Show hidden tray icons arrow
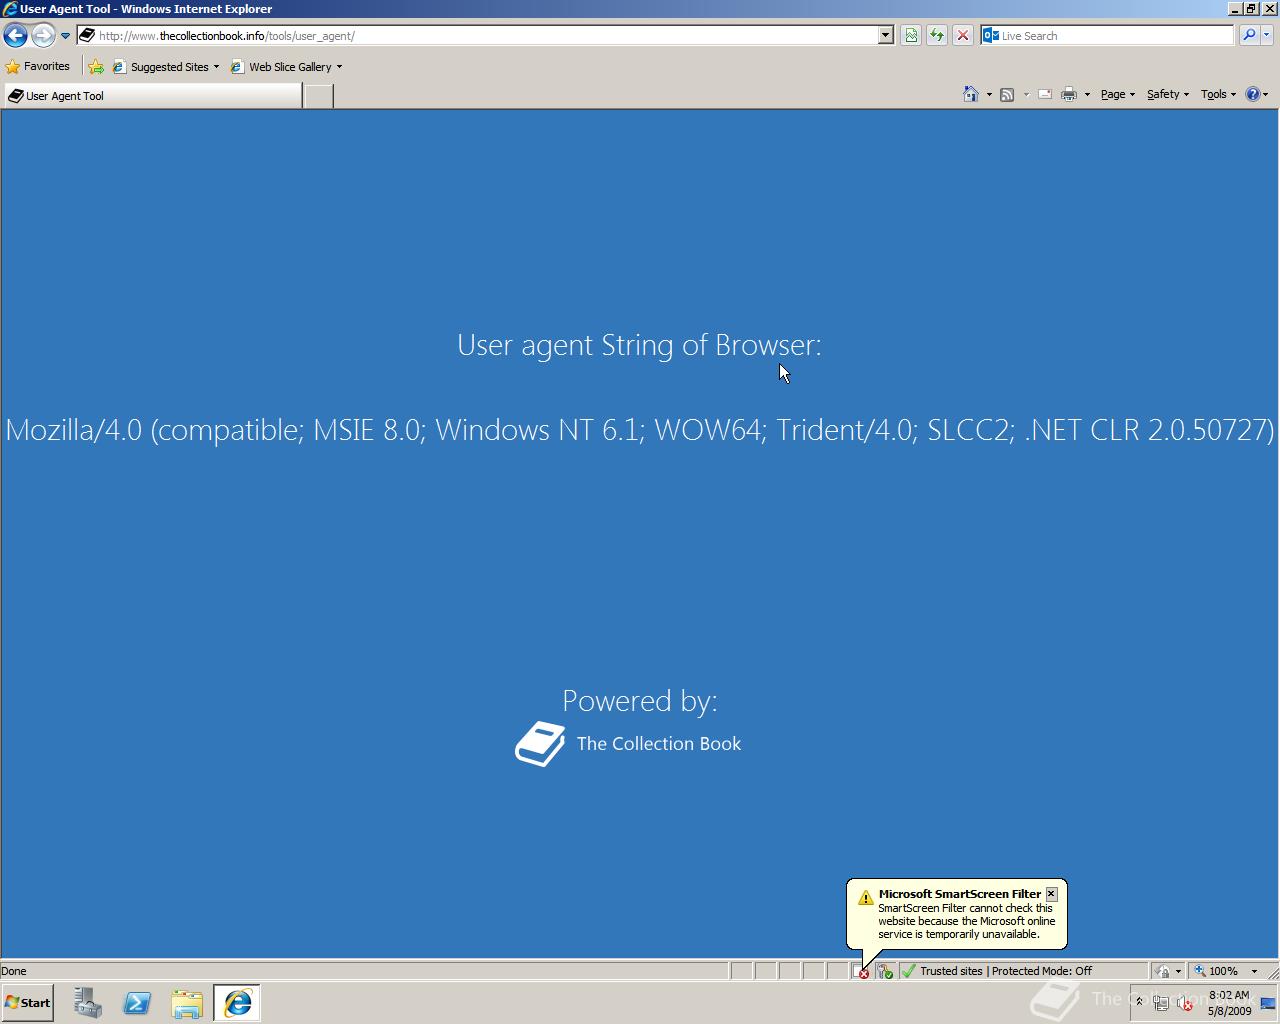The image size is (1280, 1024). [x=1138, y=1002]
